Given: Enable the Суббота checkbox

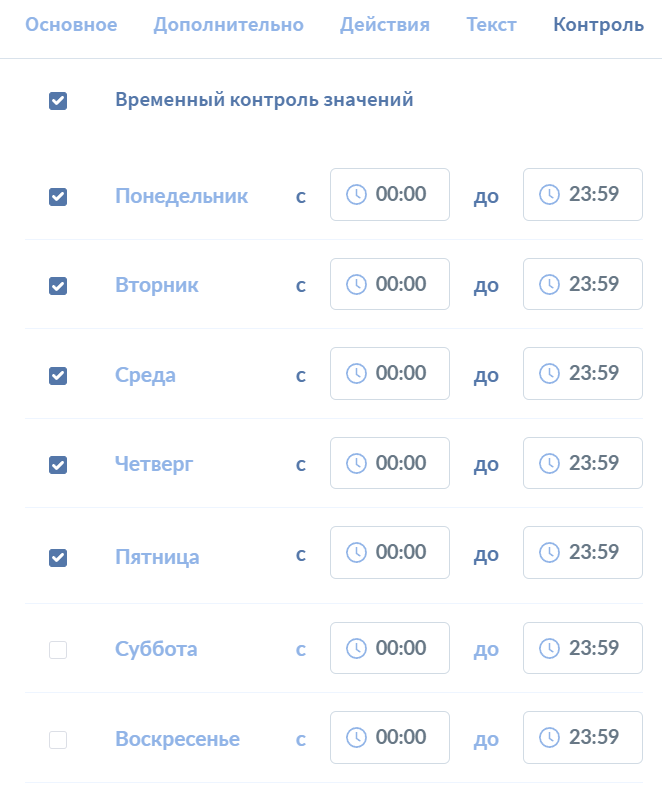Looking at the screenshot, I should (58, 650).
